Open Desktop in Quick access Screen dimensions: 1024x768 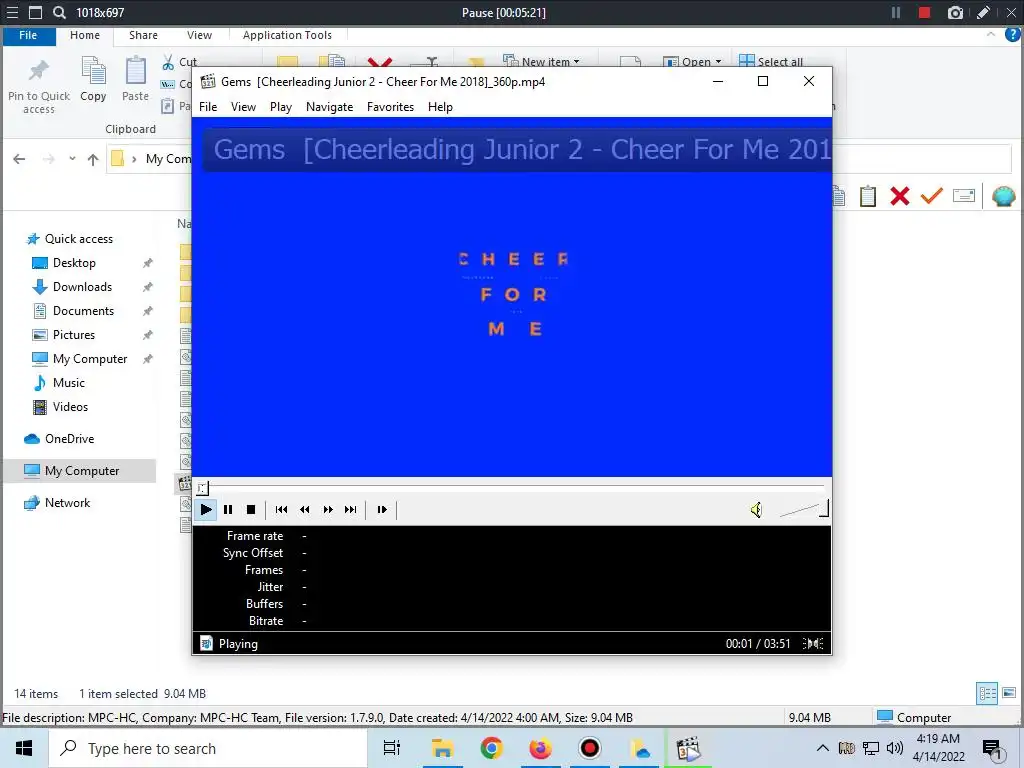click(74, 263)
